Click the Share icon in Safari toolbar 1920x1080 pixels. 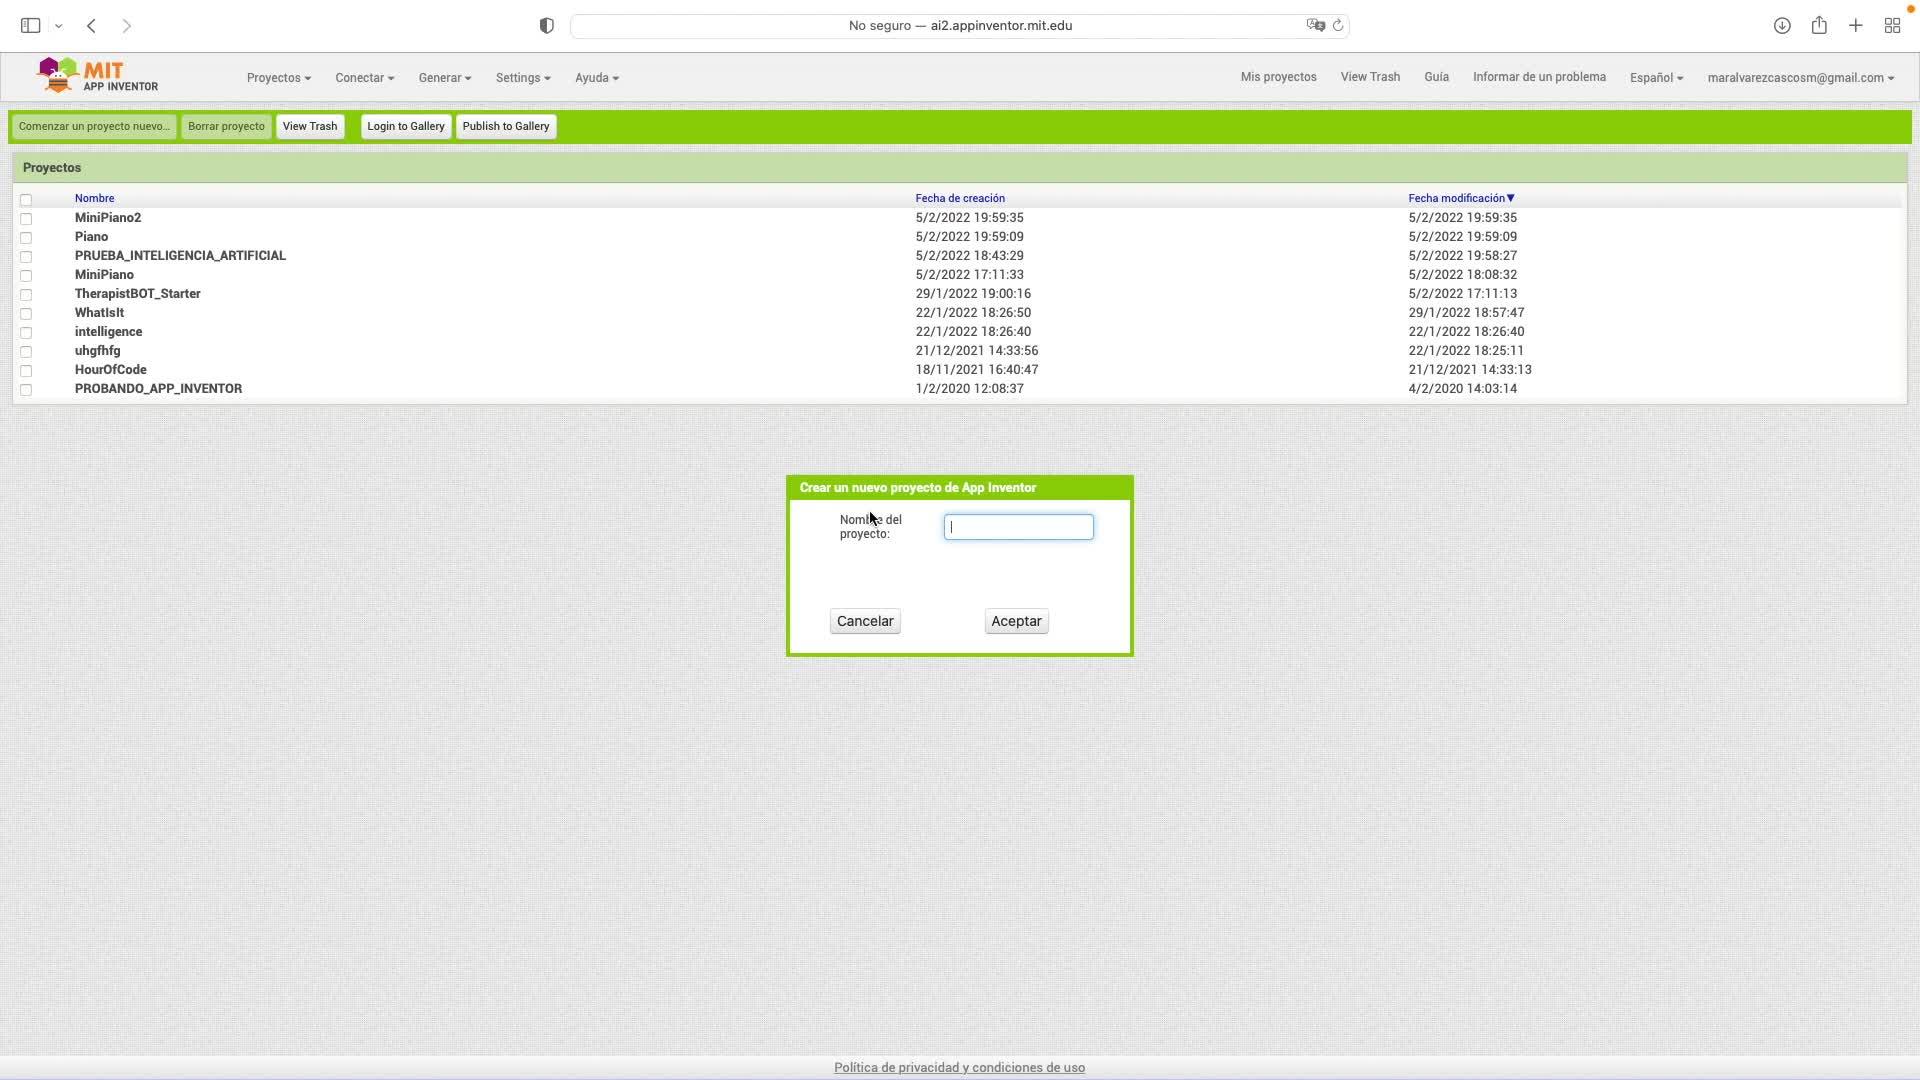pos(1819,26)
